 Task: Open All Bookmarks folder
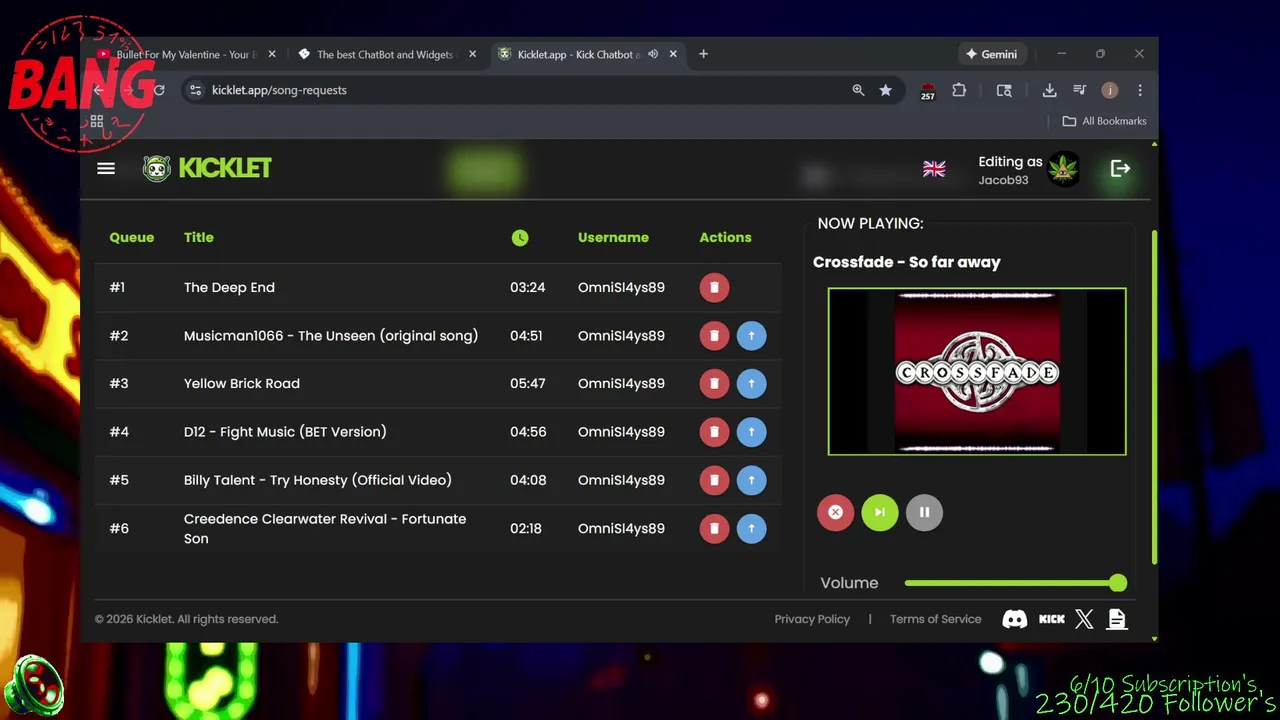click(x=1104, y=121)
